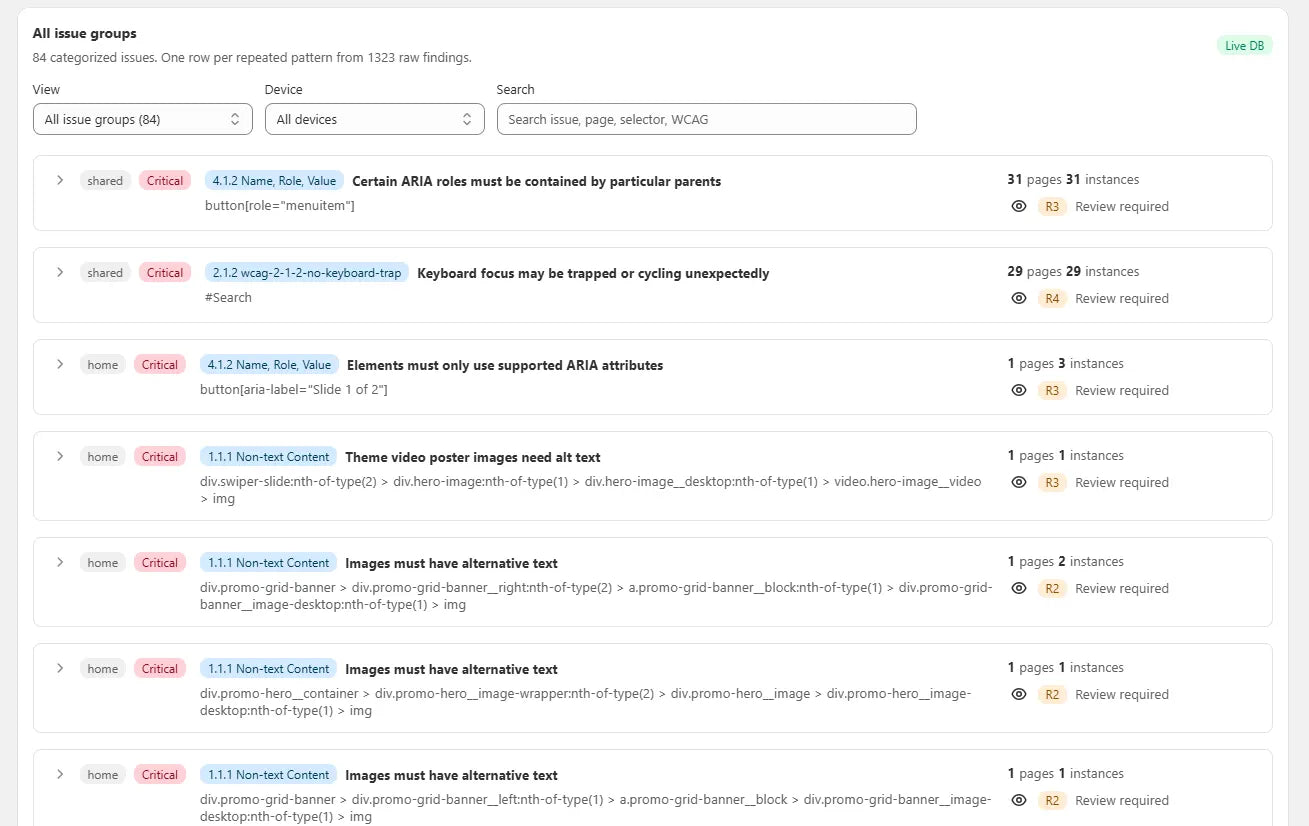The height and width of the screenshot is (826, 1309).
Task: Click '2.1.2 wcag-2-1-2-no-keyboard-trap' tag
Action: point(307,273)
